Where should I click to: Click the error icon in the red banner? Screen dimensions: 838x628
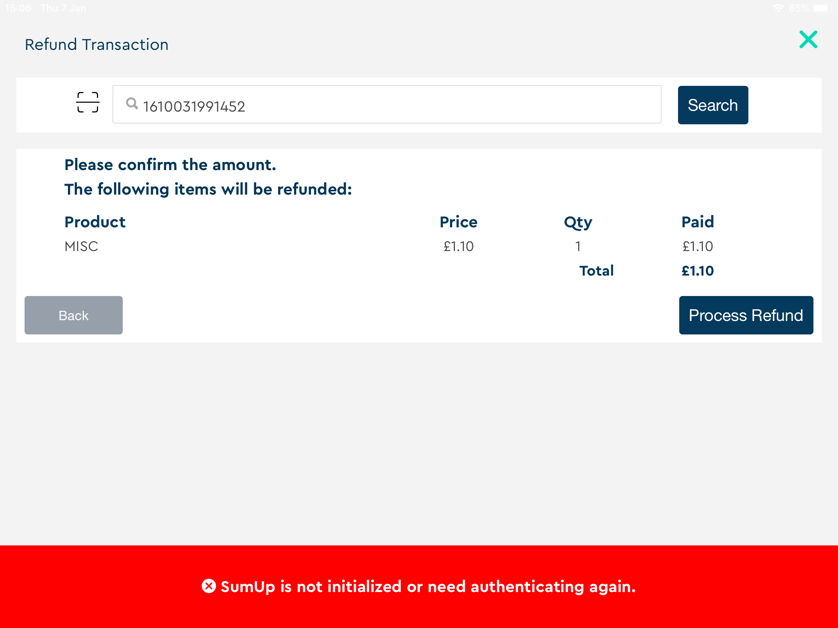(210, 587)
